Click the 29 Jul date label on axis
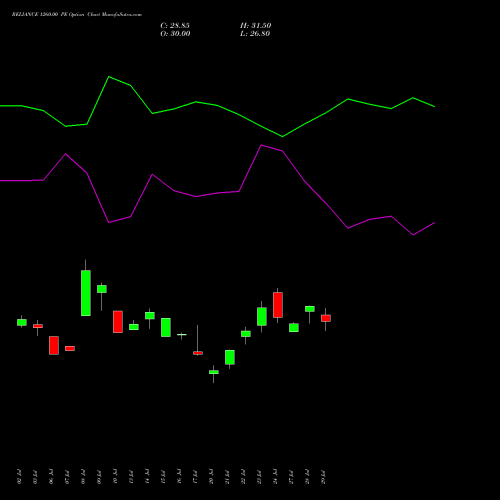This screenshot has height=500, width=500. tap(323, 477)
